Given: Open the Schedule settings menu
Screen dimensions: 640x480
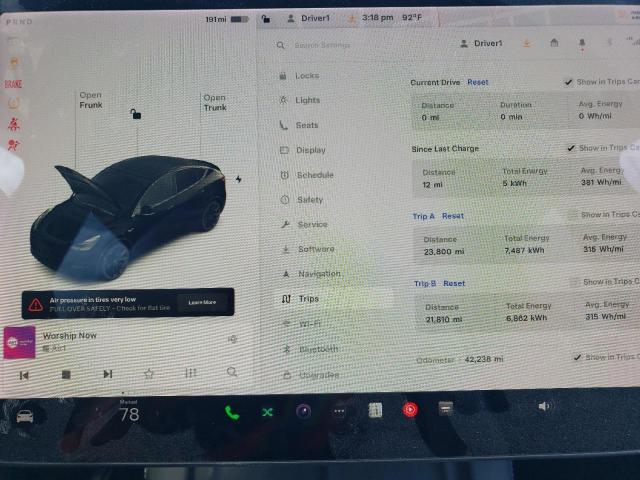Looking at the screenshot, I should pos(307,175).
